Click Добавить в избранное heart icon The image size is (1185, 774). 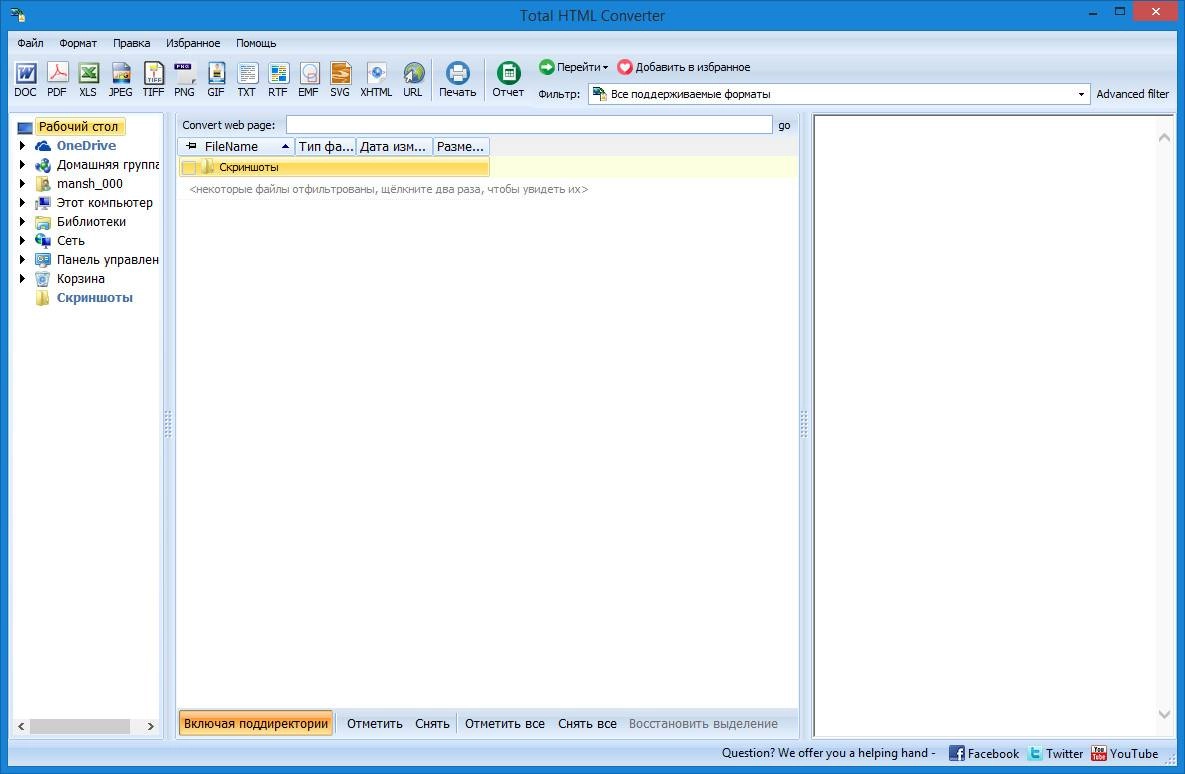tap(624, 67)
